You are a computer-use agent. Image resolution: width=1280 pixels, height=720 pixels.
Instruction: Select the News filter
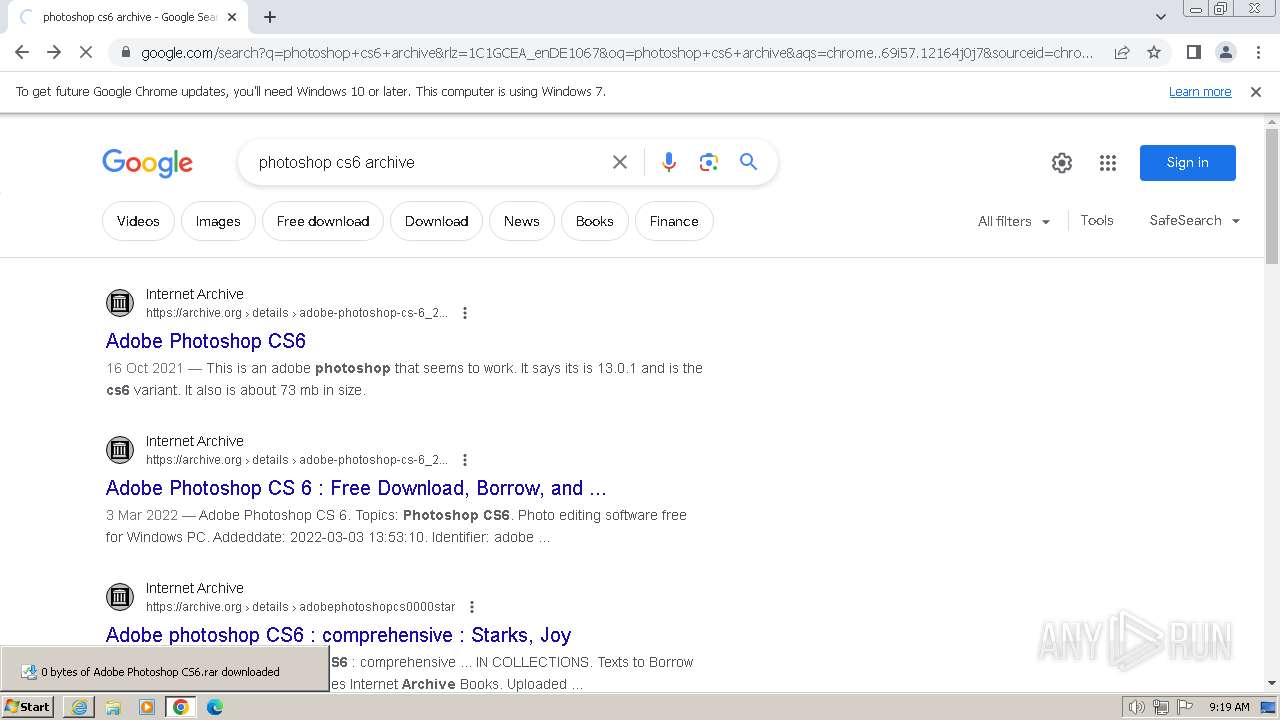tap(522, 221)
